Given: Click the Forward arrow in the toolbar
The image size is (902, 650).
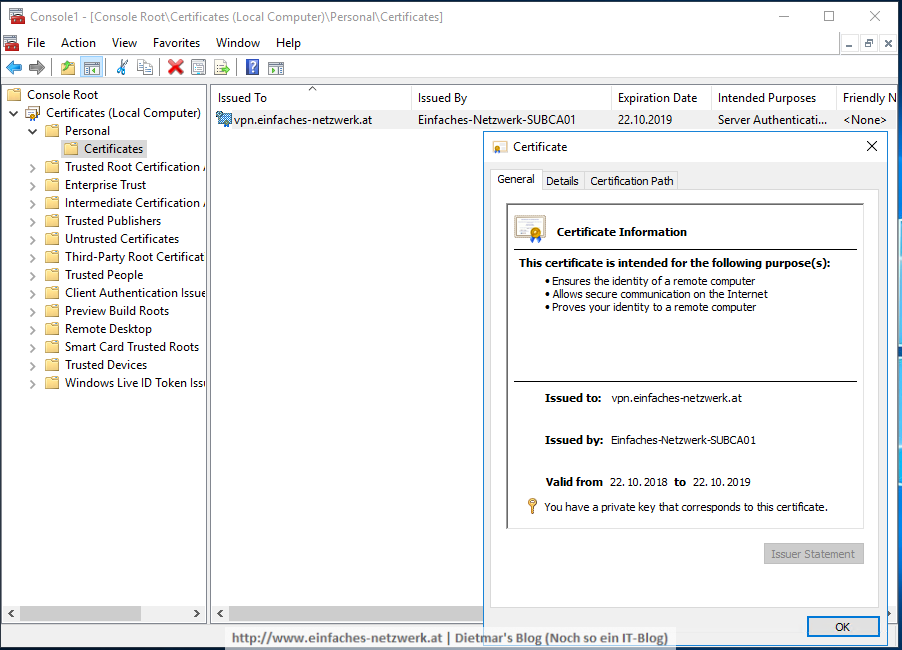Looking at the screenshot, I should (x=37, y=68).
